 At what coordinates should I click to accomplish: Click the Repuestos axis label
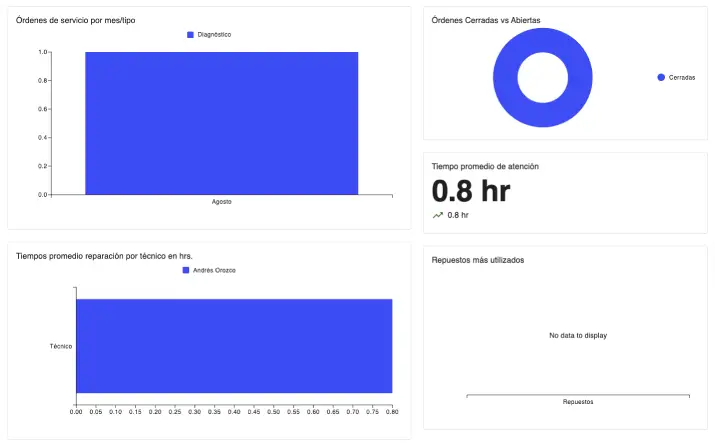[577, 402]
